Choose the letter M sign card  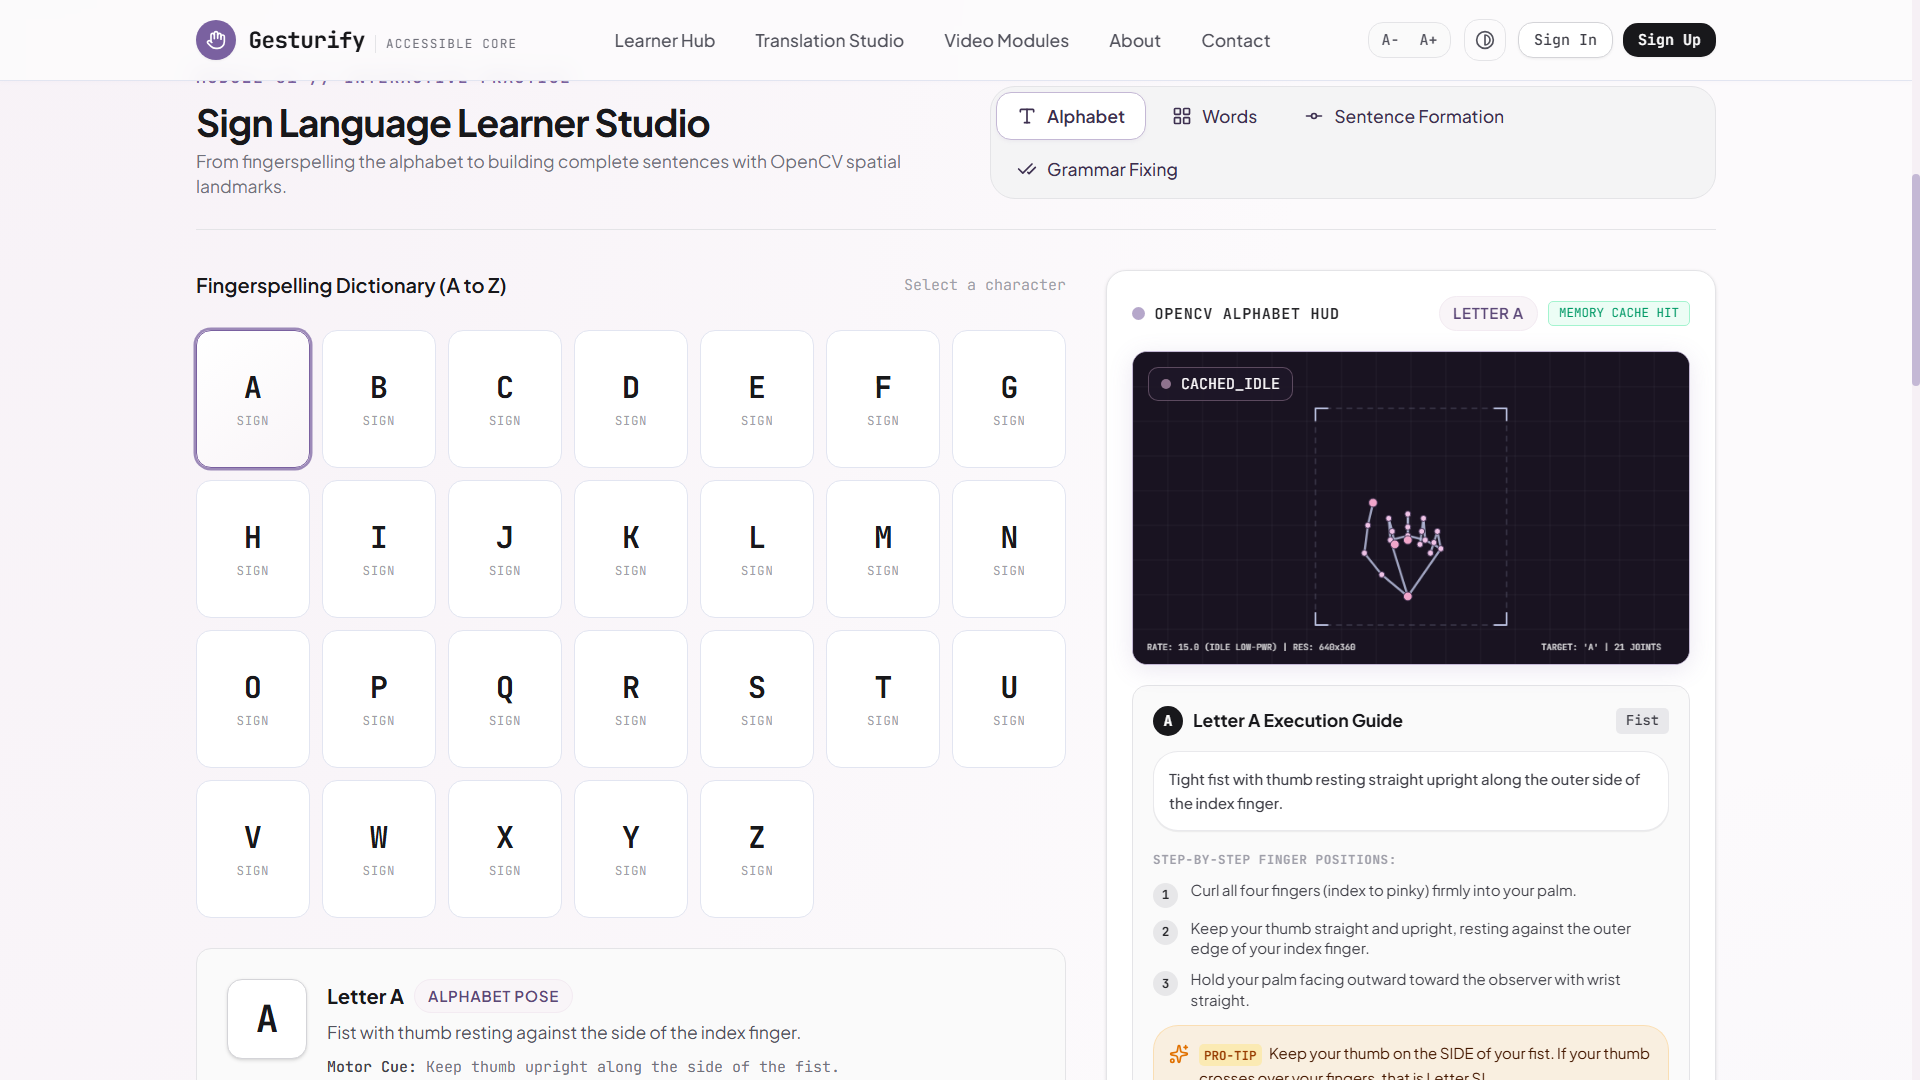pos(883,549)
